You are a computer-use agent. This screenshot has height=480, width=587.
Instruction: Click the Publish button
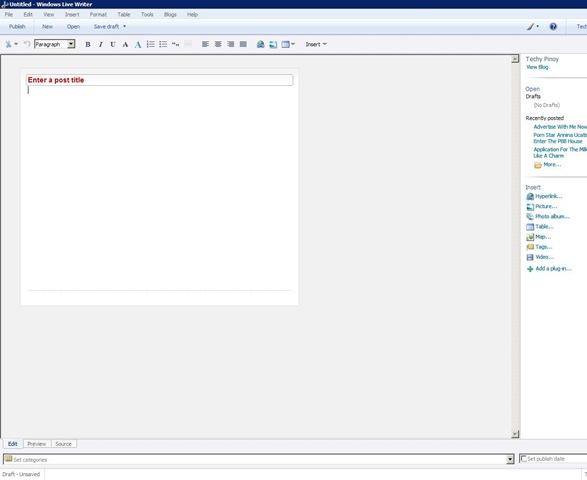point(17,27)
